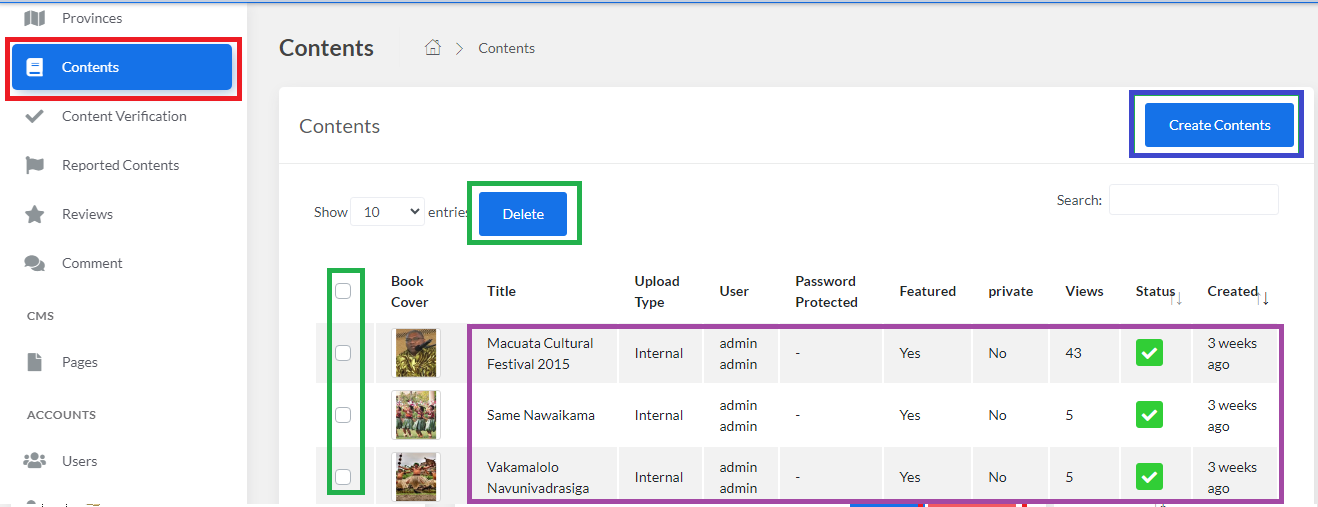Click into the Search input field
The image size is (1318, 507).
point(1193,199)
